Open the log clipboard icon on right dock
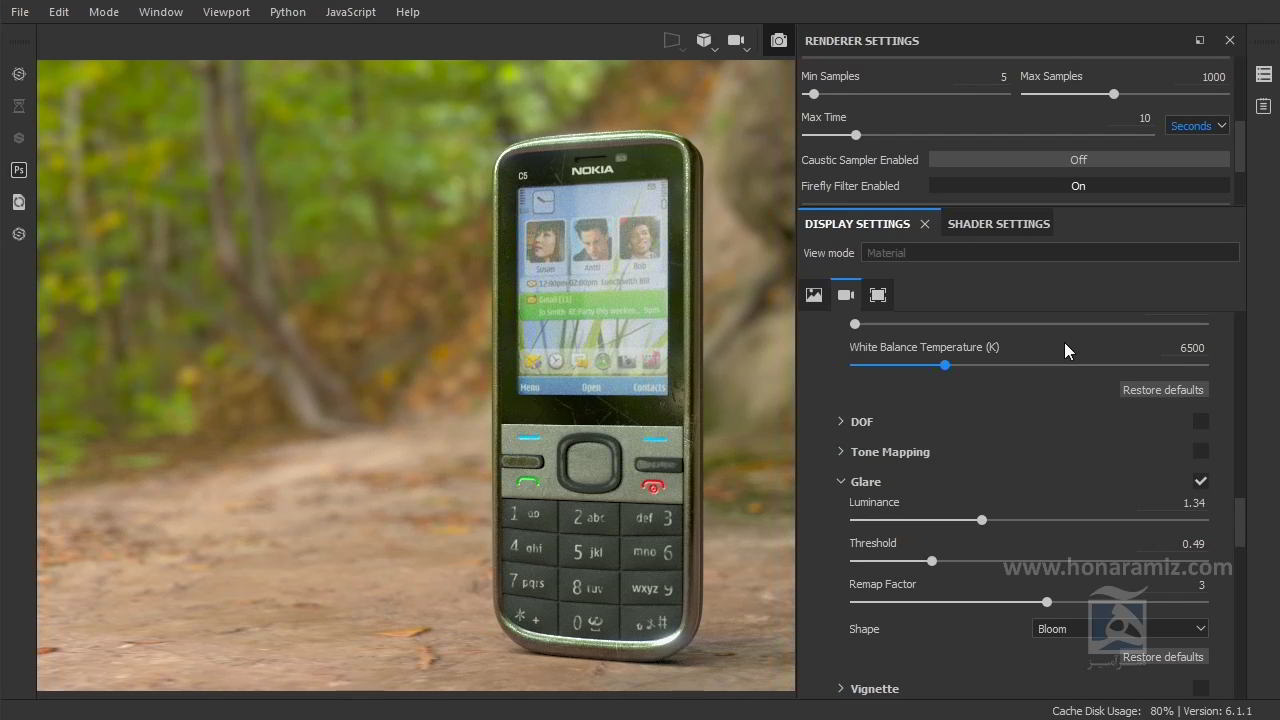The width and height of the screenshot is (1280, 720). pyautogui.click(x=1264, y=106)
